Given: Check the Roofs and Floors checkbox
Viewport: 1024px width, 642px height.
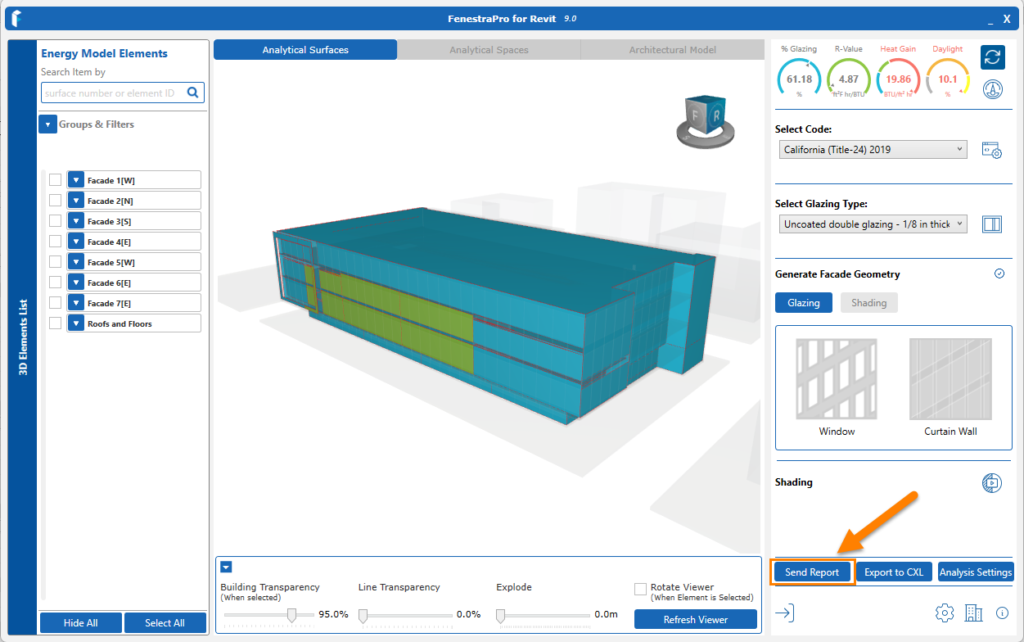Looking at the screenshot, I should [x=56, y=323].
